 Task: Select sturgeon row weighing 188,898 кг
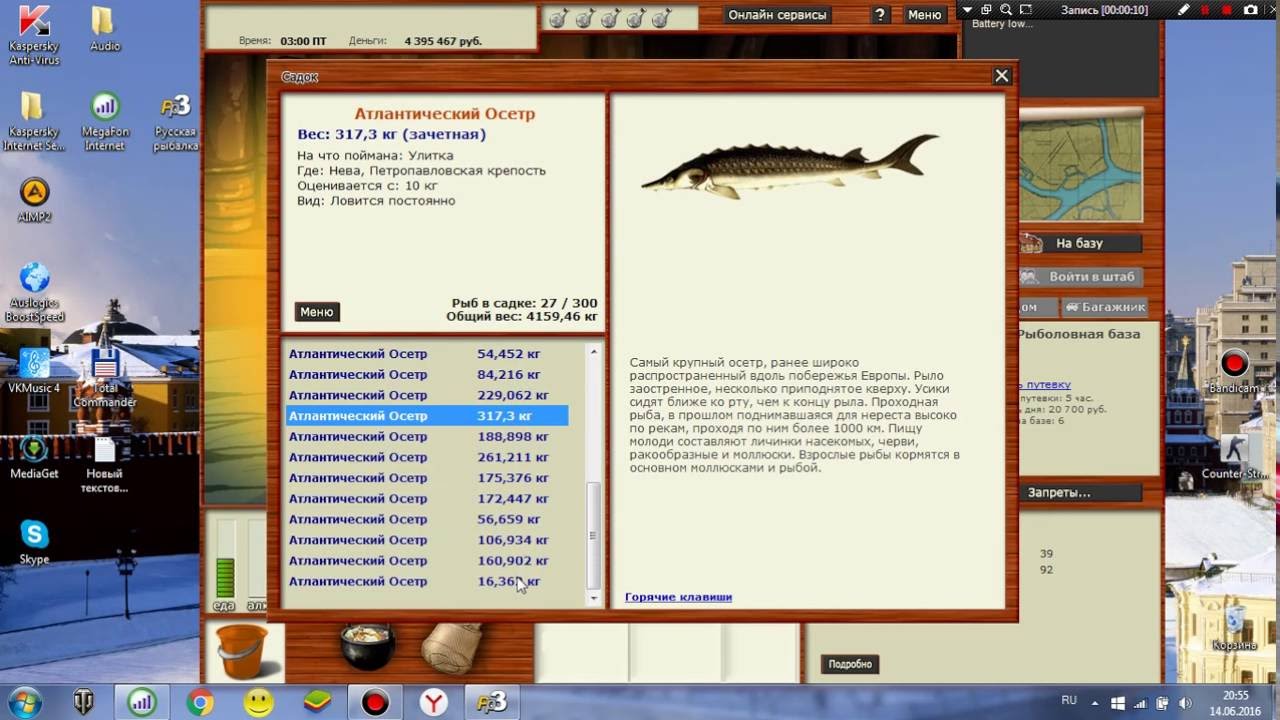tap(427, 437)
